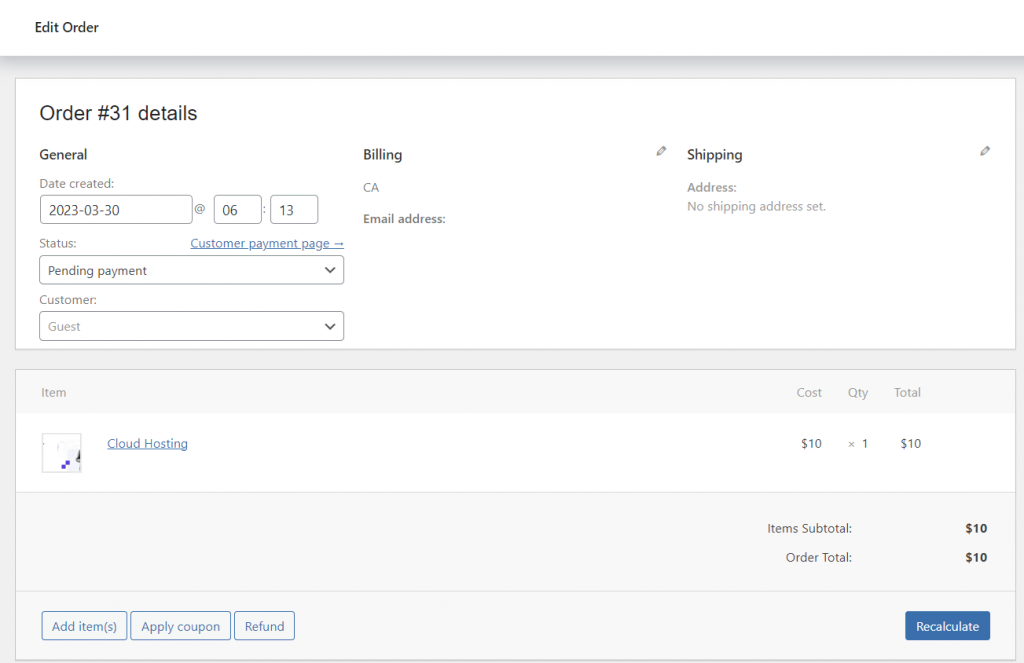Click the Shipping section heading
Screen dimensions: 1024x663
coord(714,155)
